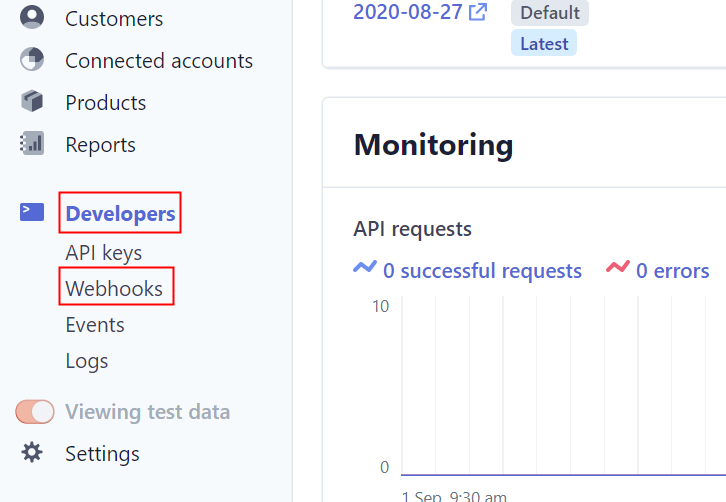This screenshot has height=502, width=726.
Task: Select the Developers sidebar label
Action: 120,213
